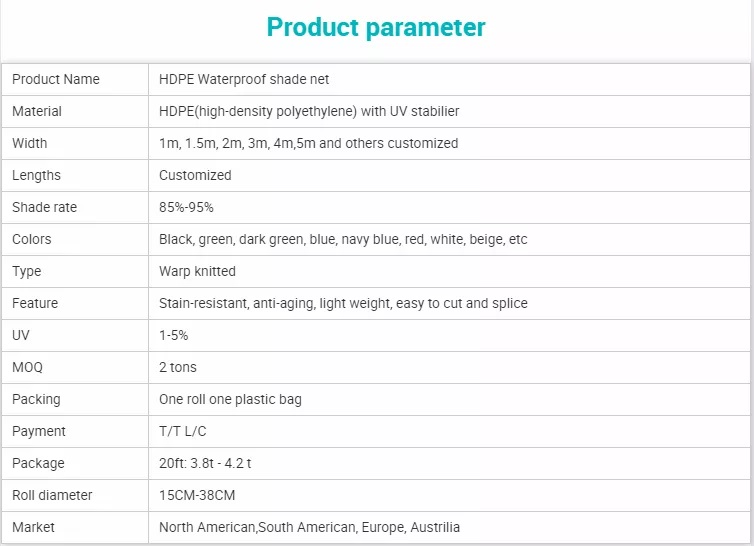The width and height of the screenshot is (754, 546).
Task: Click the "2 tons" MOQ value
Action: [x=178, y=367]
